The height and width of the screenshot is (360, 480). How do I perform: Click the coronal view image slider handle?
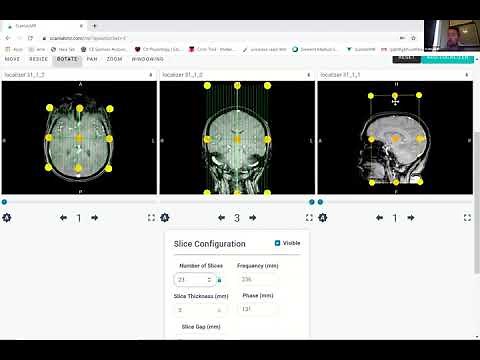(312, 202)
